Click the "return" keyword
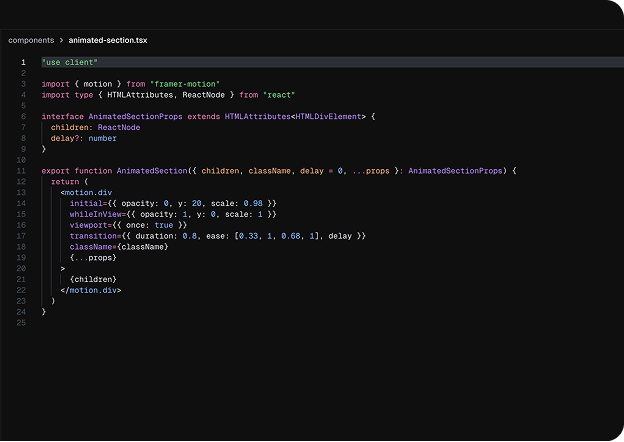 coord(64,182)
